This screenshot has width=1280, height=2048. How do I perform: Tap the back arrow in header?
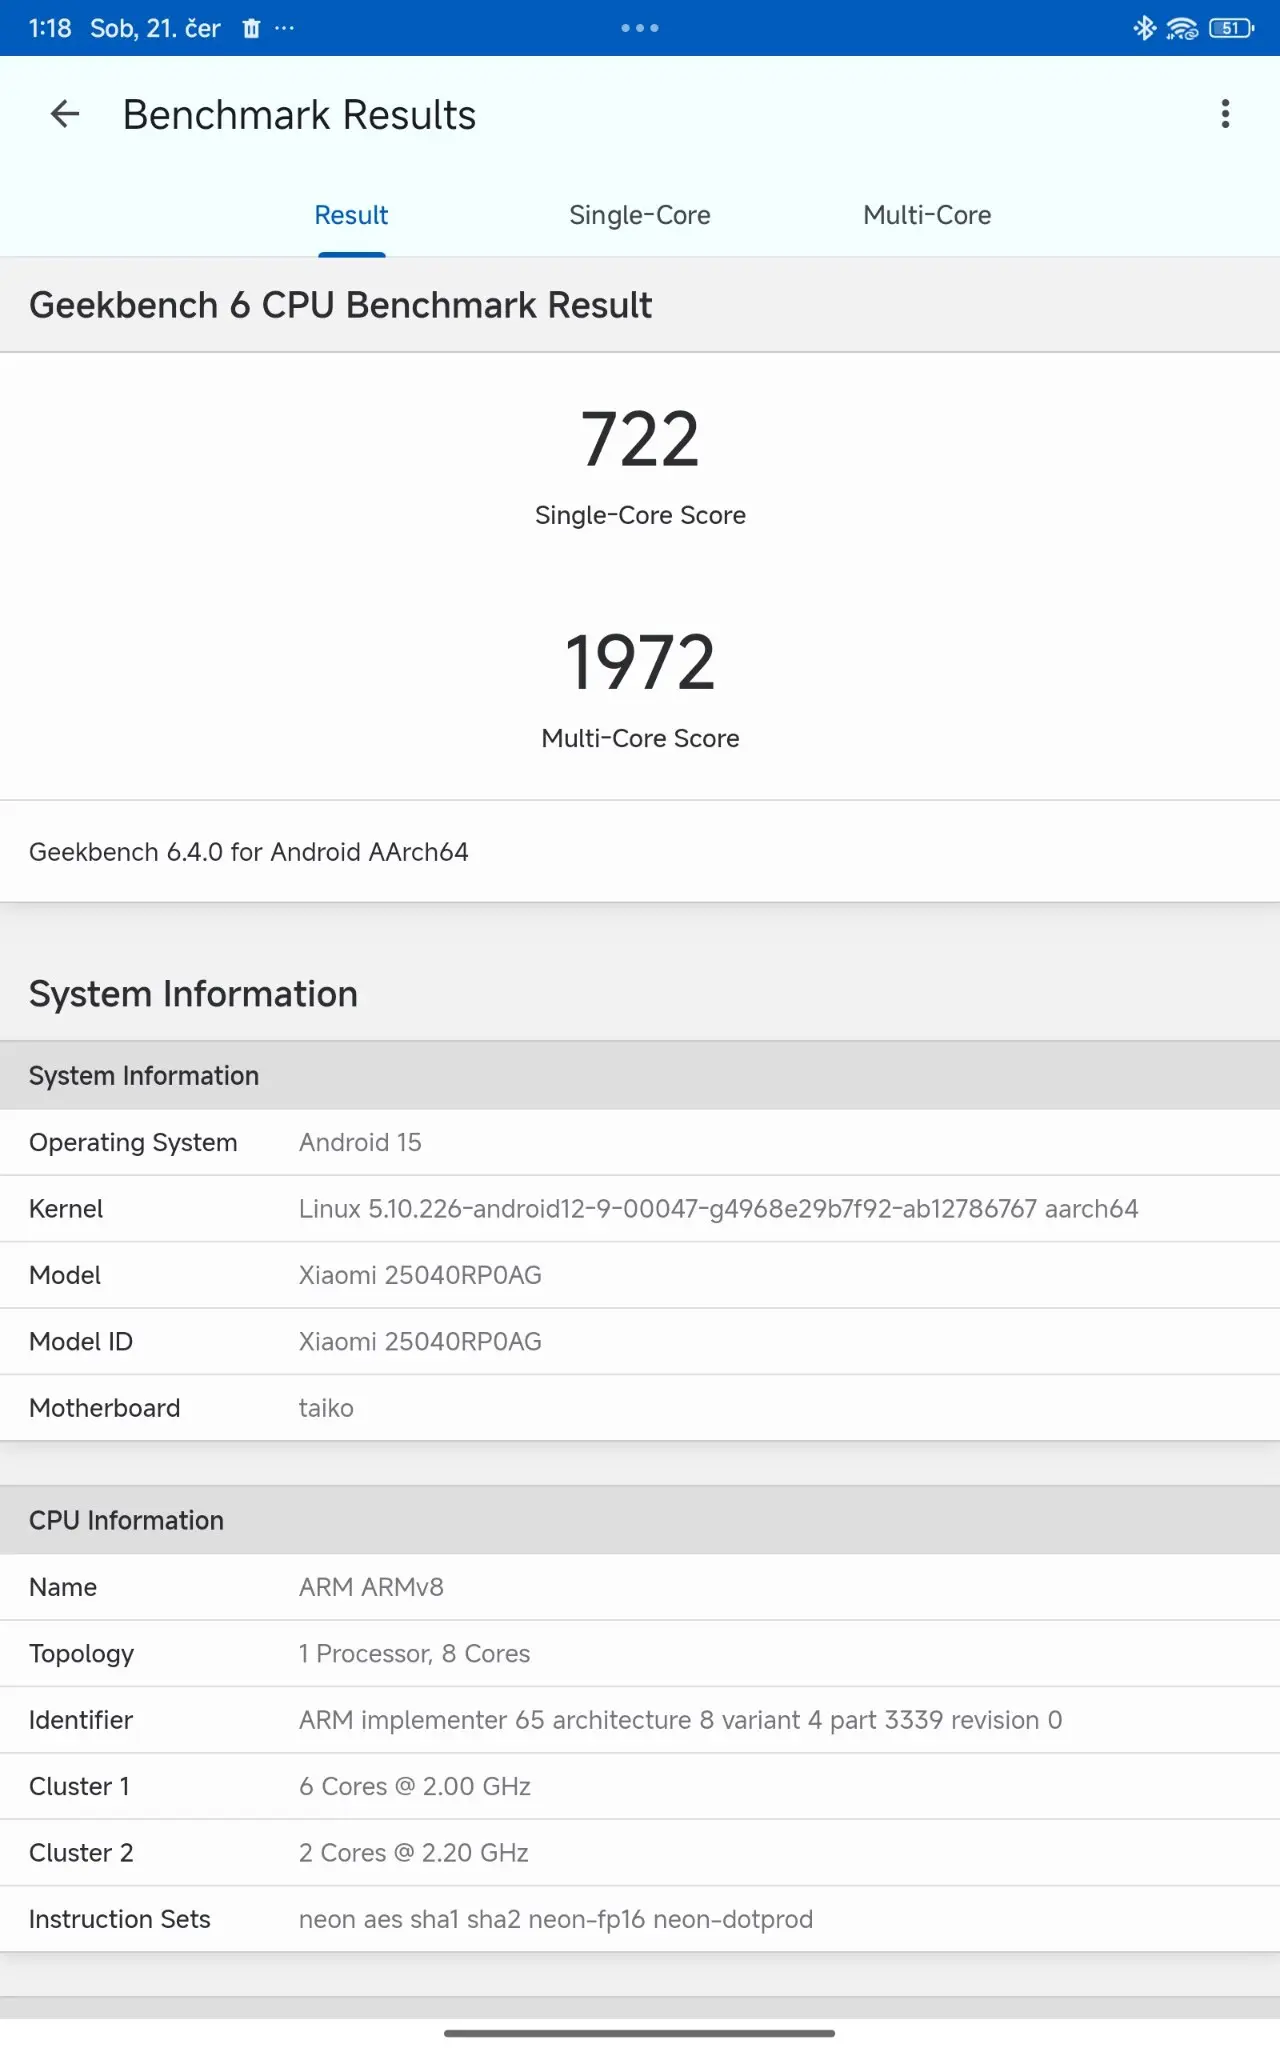(65, 114)
